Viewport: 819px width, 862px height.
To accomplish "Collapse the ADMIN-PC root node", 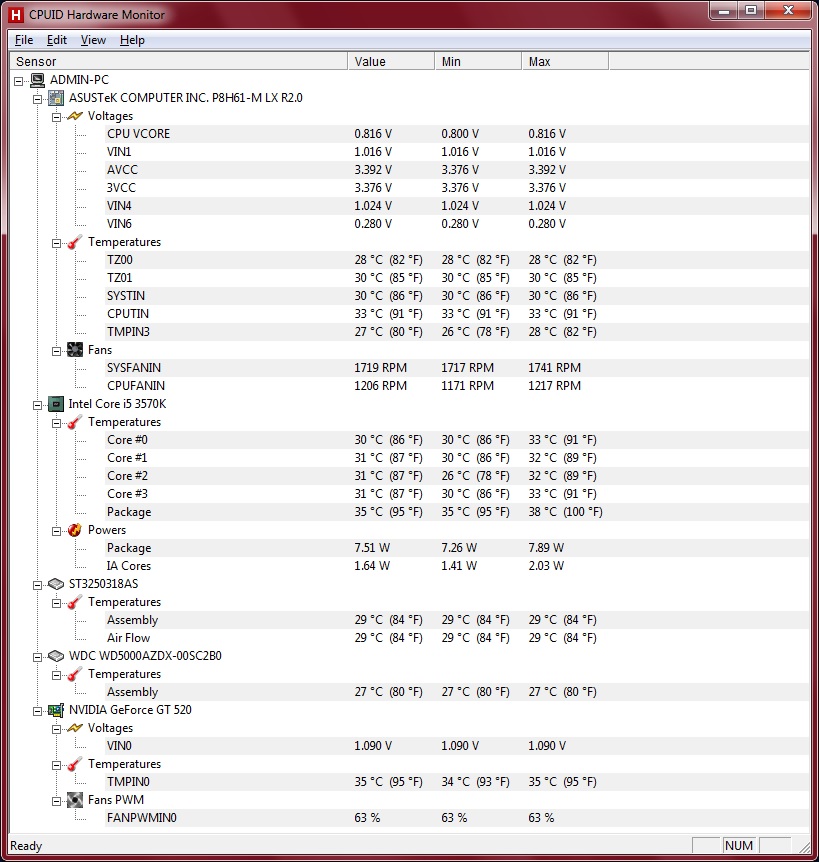I will pyautogui.click(x=19, y=81).
